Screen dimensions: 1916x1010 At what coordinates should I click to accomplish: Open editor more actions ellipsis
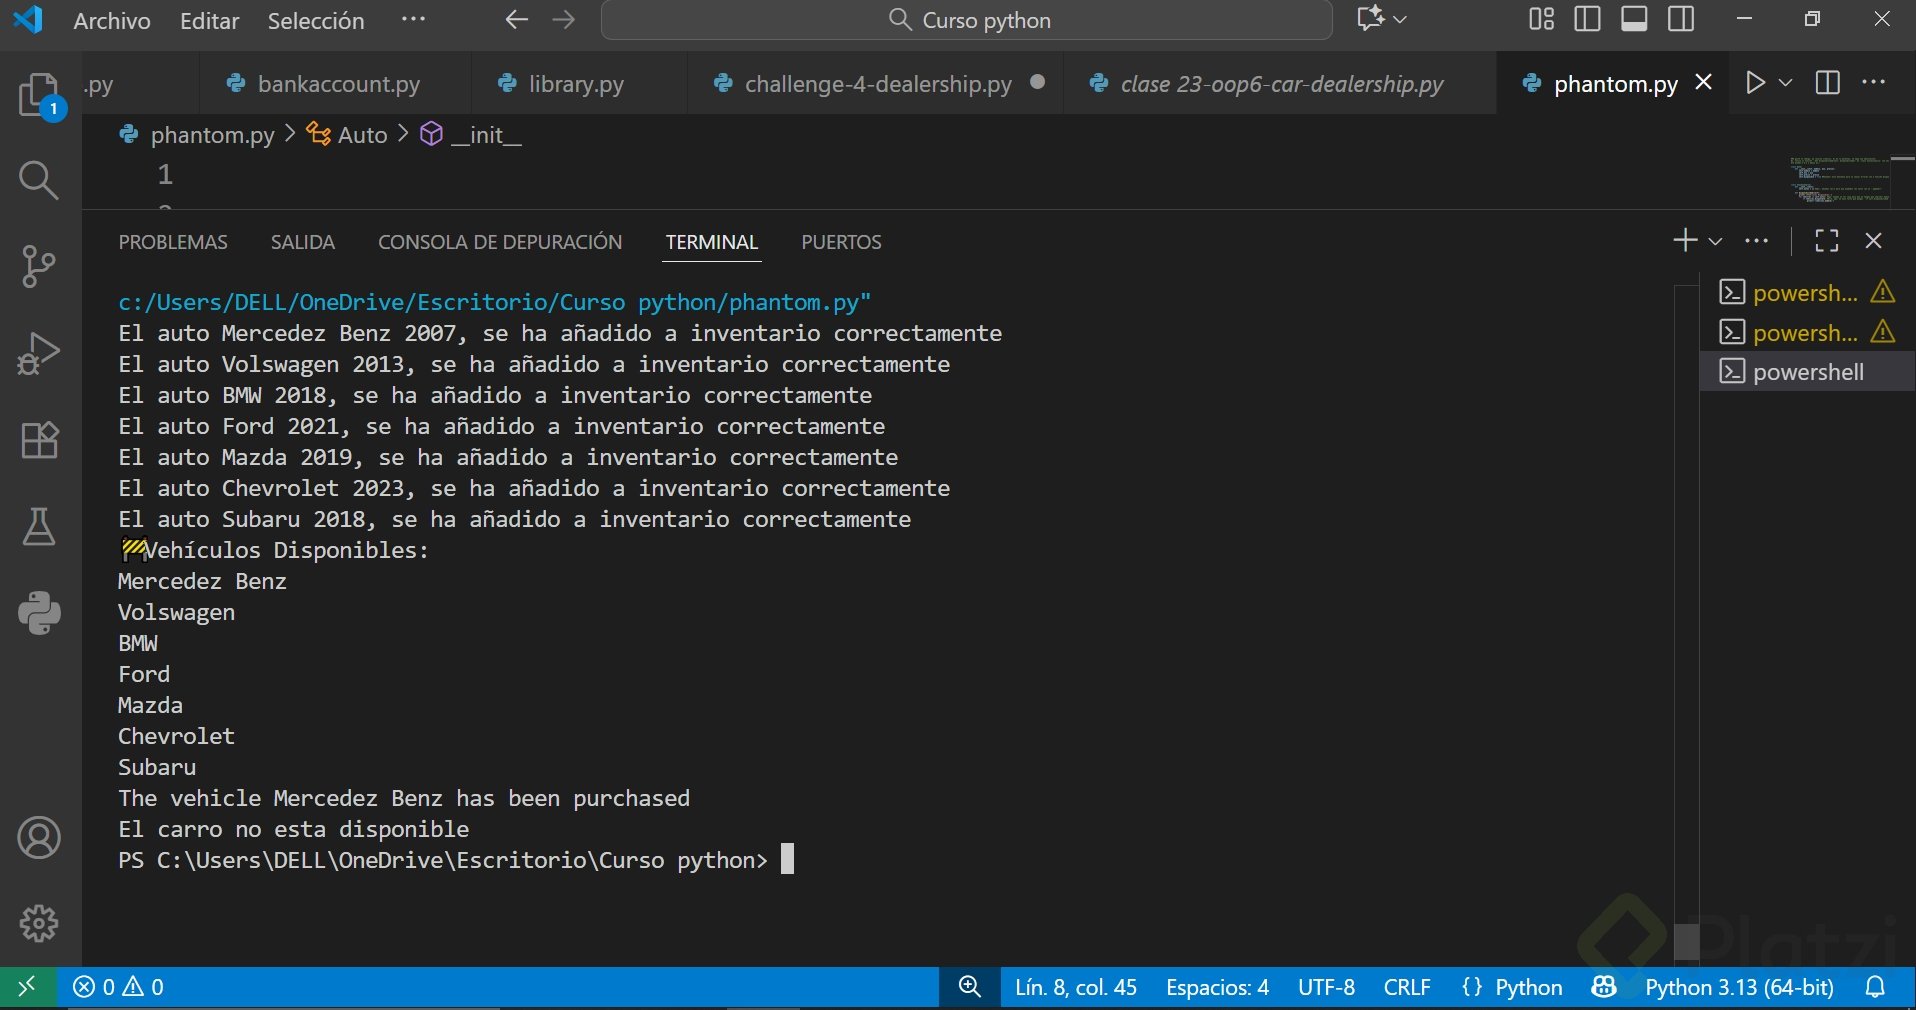coord(1874,83)
